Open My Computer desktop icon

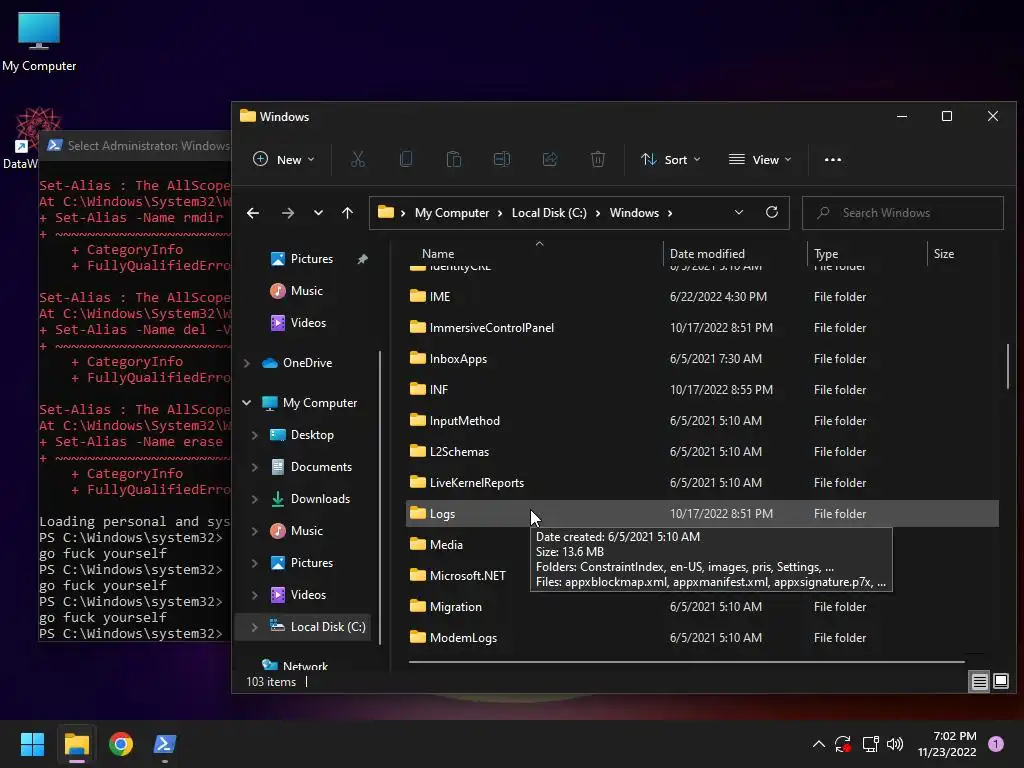point(39,41)
